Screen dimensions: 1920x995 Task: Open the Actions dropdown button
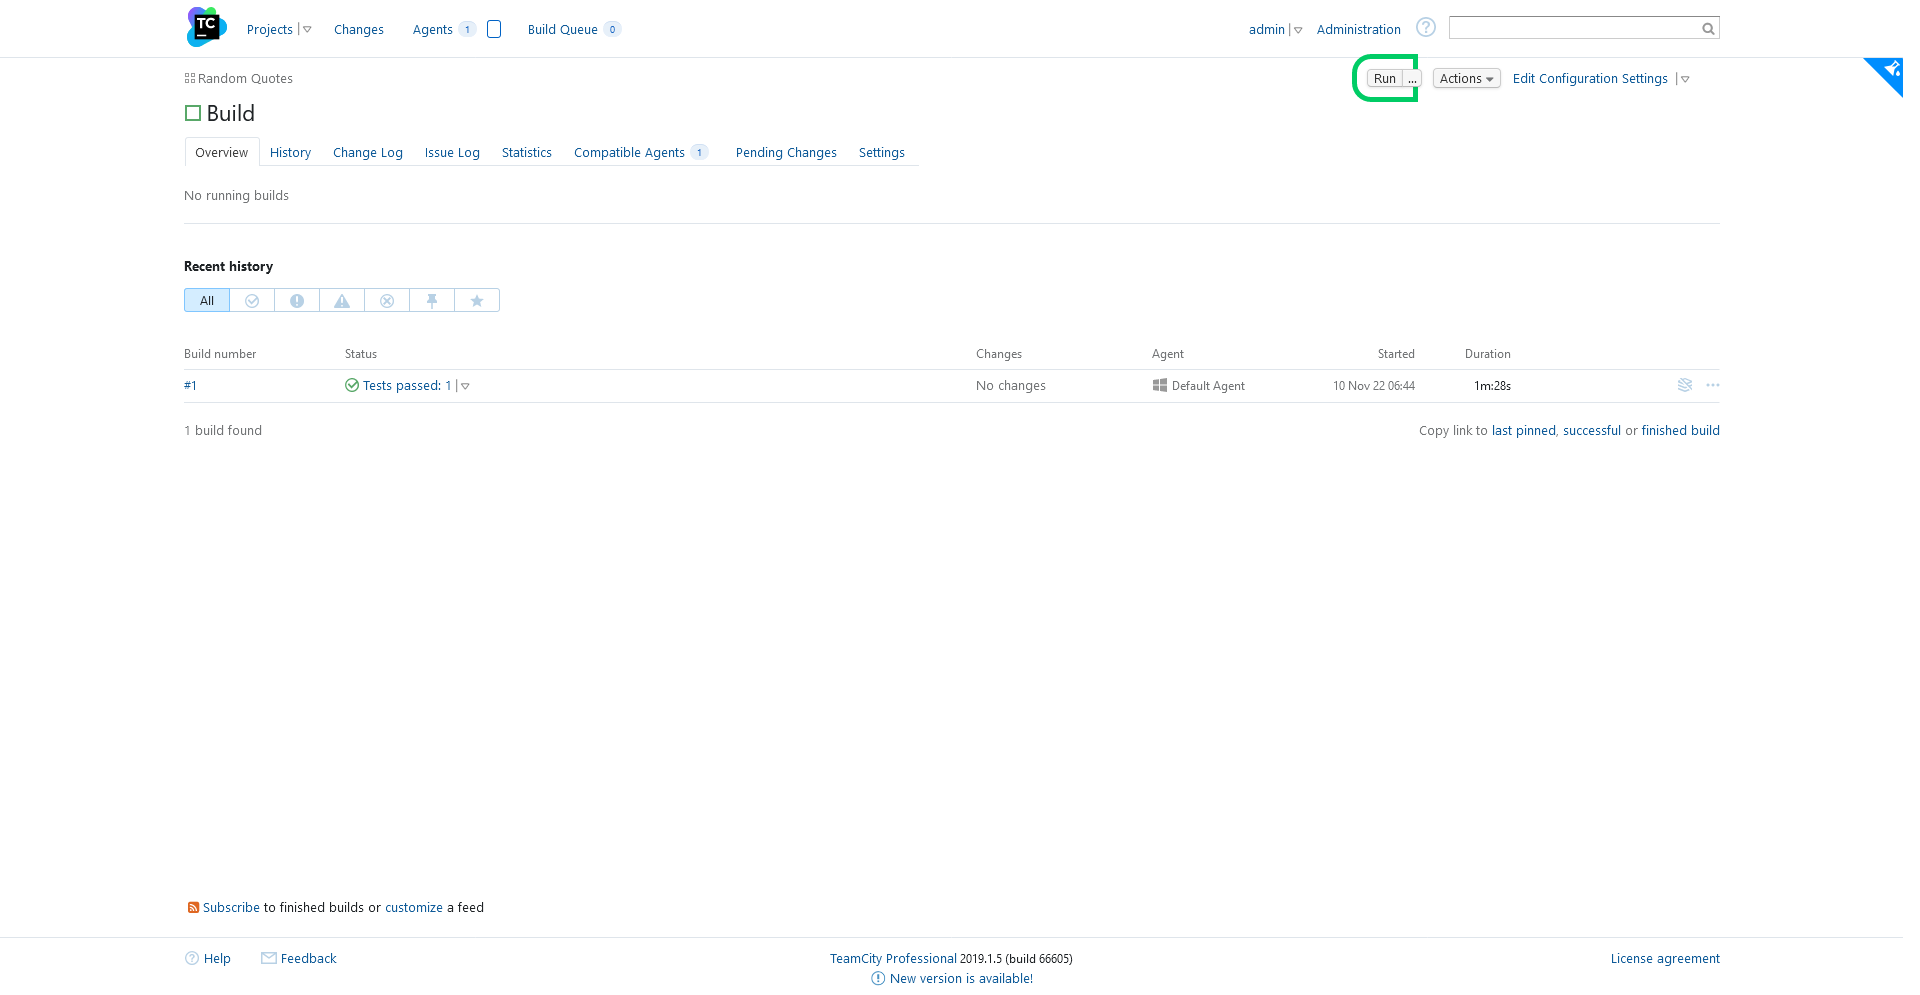(1467, 78)
